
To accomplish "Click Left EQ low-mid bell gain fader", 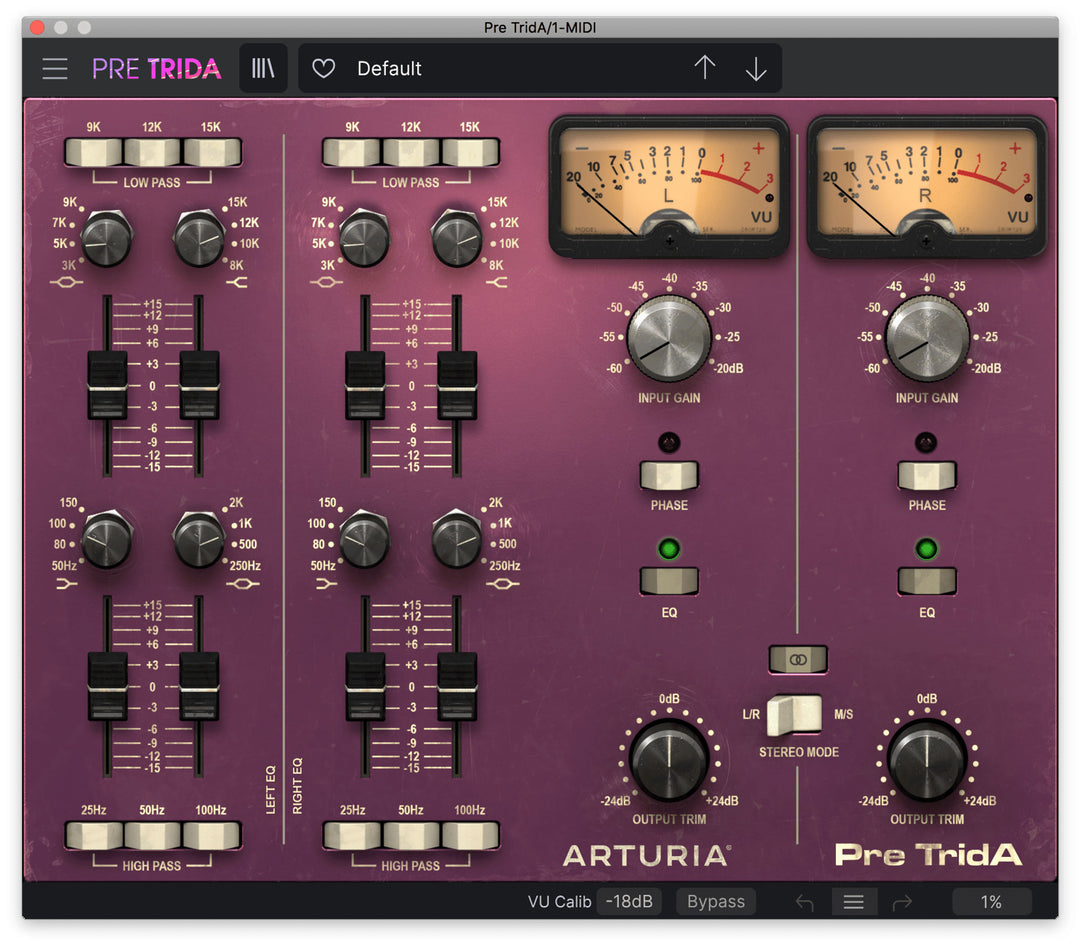I will [x=199, y=686].
